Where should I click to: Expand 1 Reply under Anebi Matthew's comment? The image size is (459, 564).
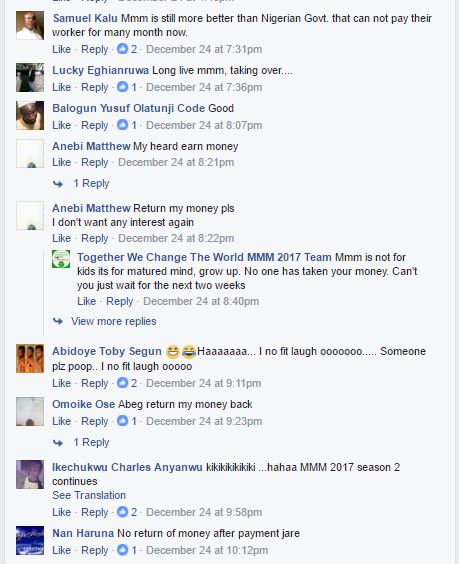tap(91, 183)
